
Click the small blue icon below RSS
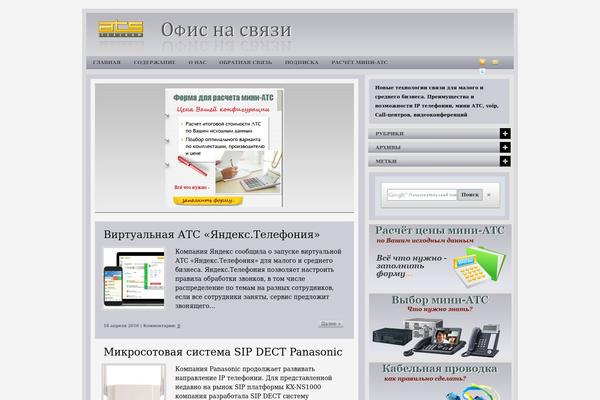[483, 72]
